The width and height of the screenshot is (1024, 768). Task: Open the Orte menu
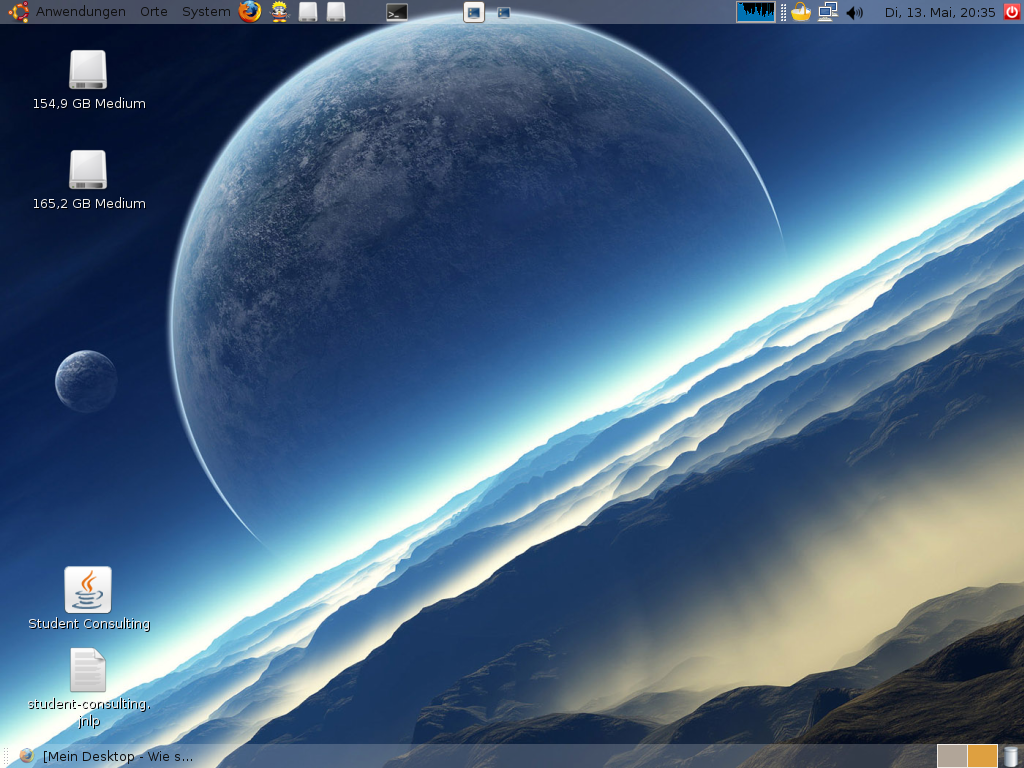pyautogui.click(x=154, y=12)
